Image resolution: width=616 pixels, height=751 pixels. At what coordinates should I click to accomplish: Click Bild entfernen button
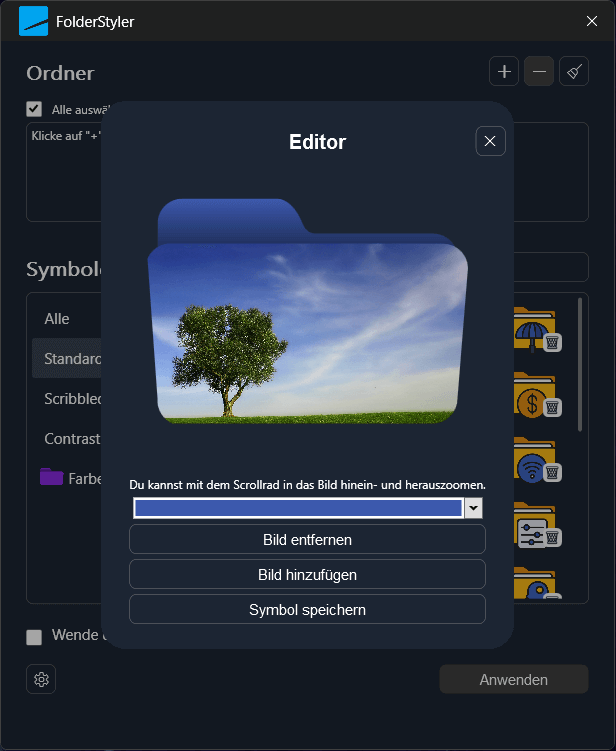[x=308, y=539]
